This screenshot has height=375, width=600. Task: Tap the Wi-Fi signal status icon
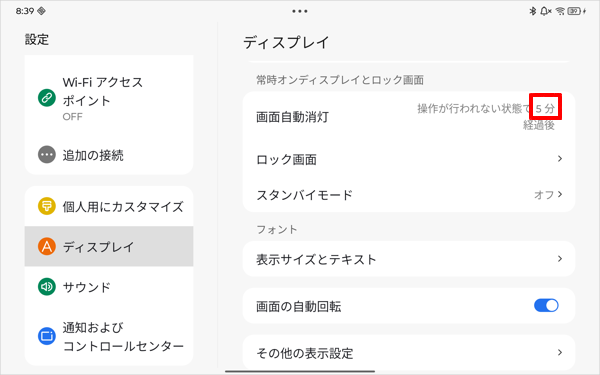pos(560,11)
